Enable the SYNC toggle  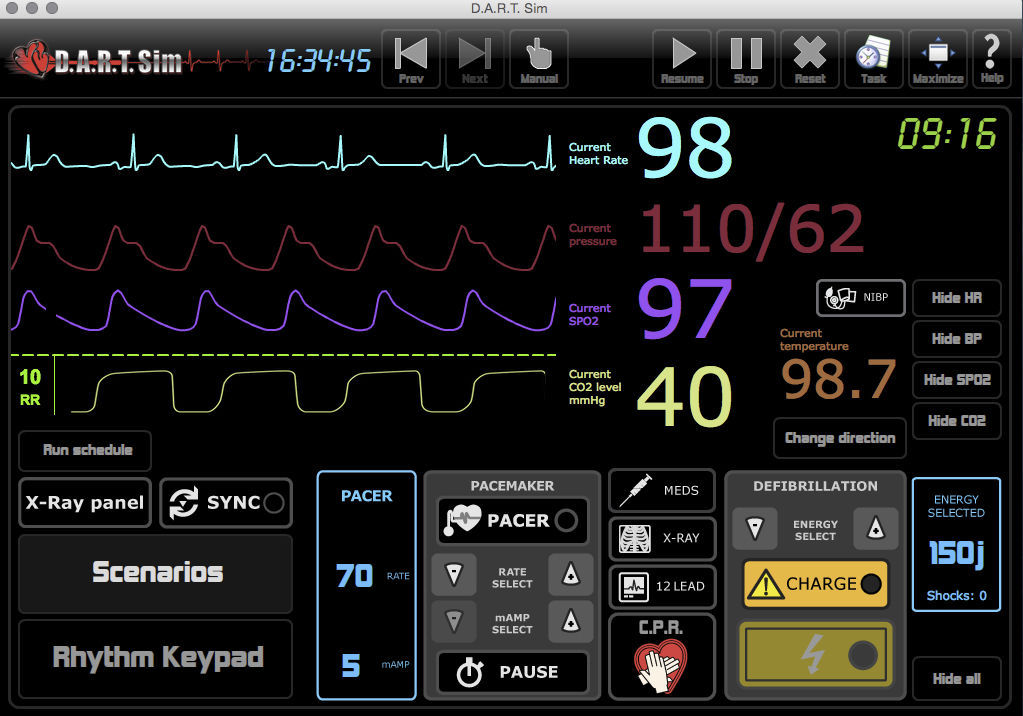(x=225, y=503)
